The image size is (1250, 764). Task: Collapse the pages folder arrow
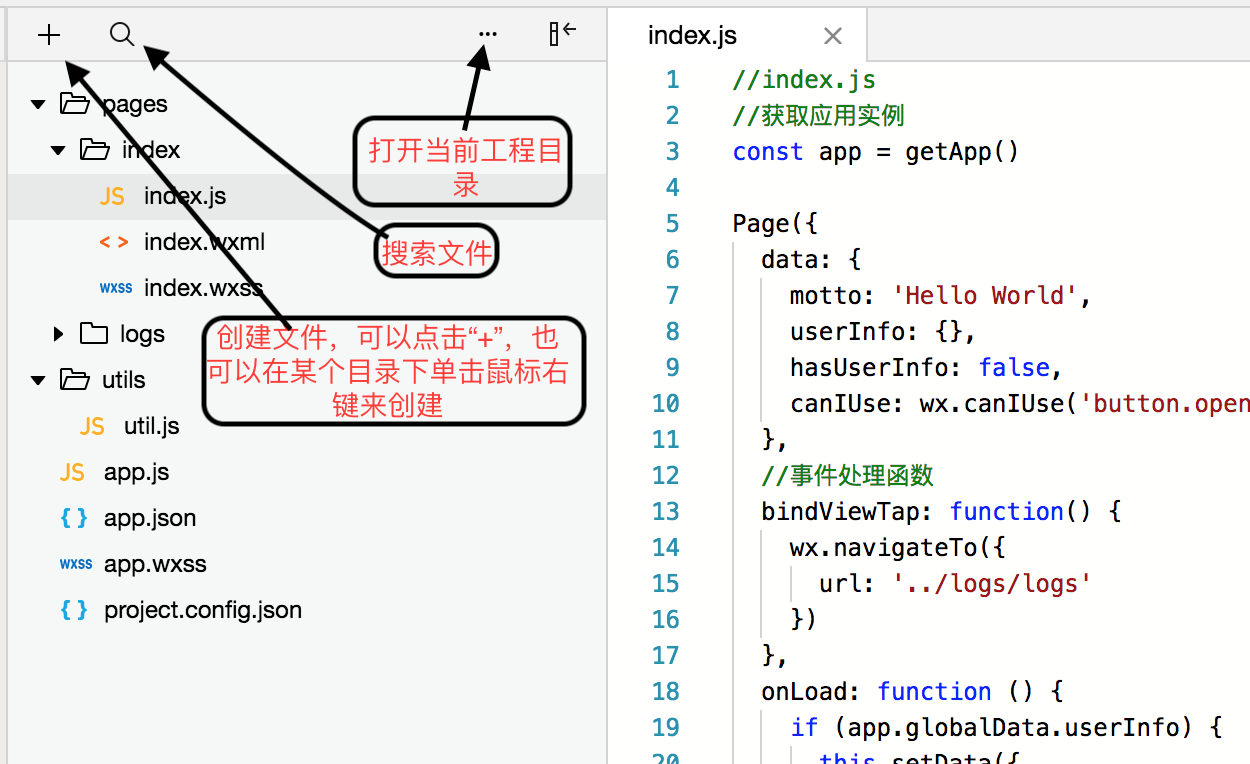click(39, 104)
